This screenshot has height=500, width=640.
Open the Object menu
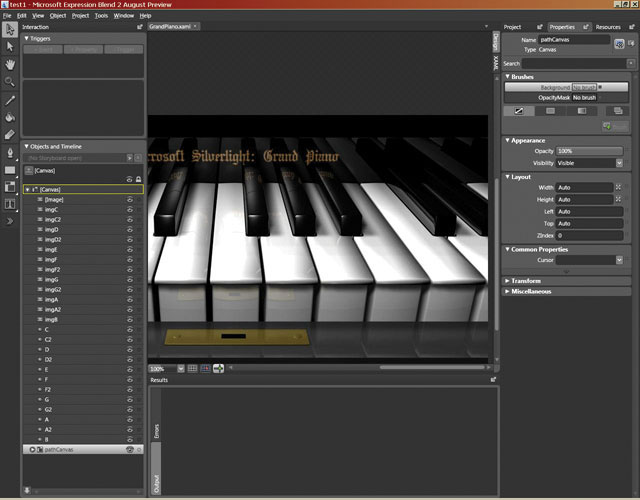pos(58,16)
